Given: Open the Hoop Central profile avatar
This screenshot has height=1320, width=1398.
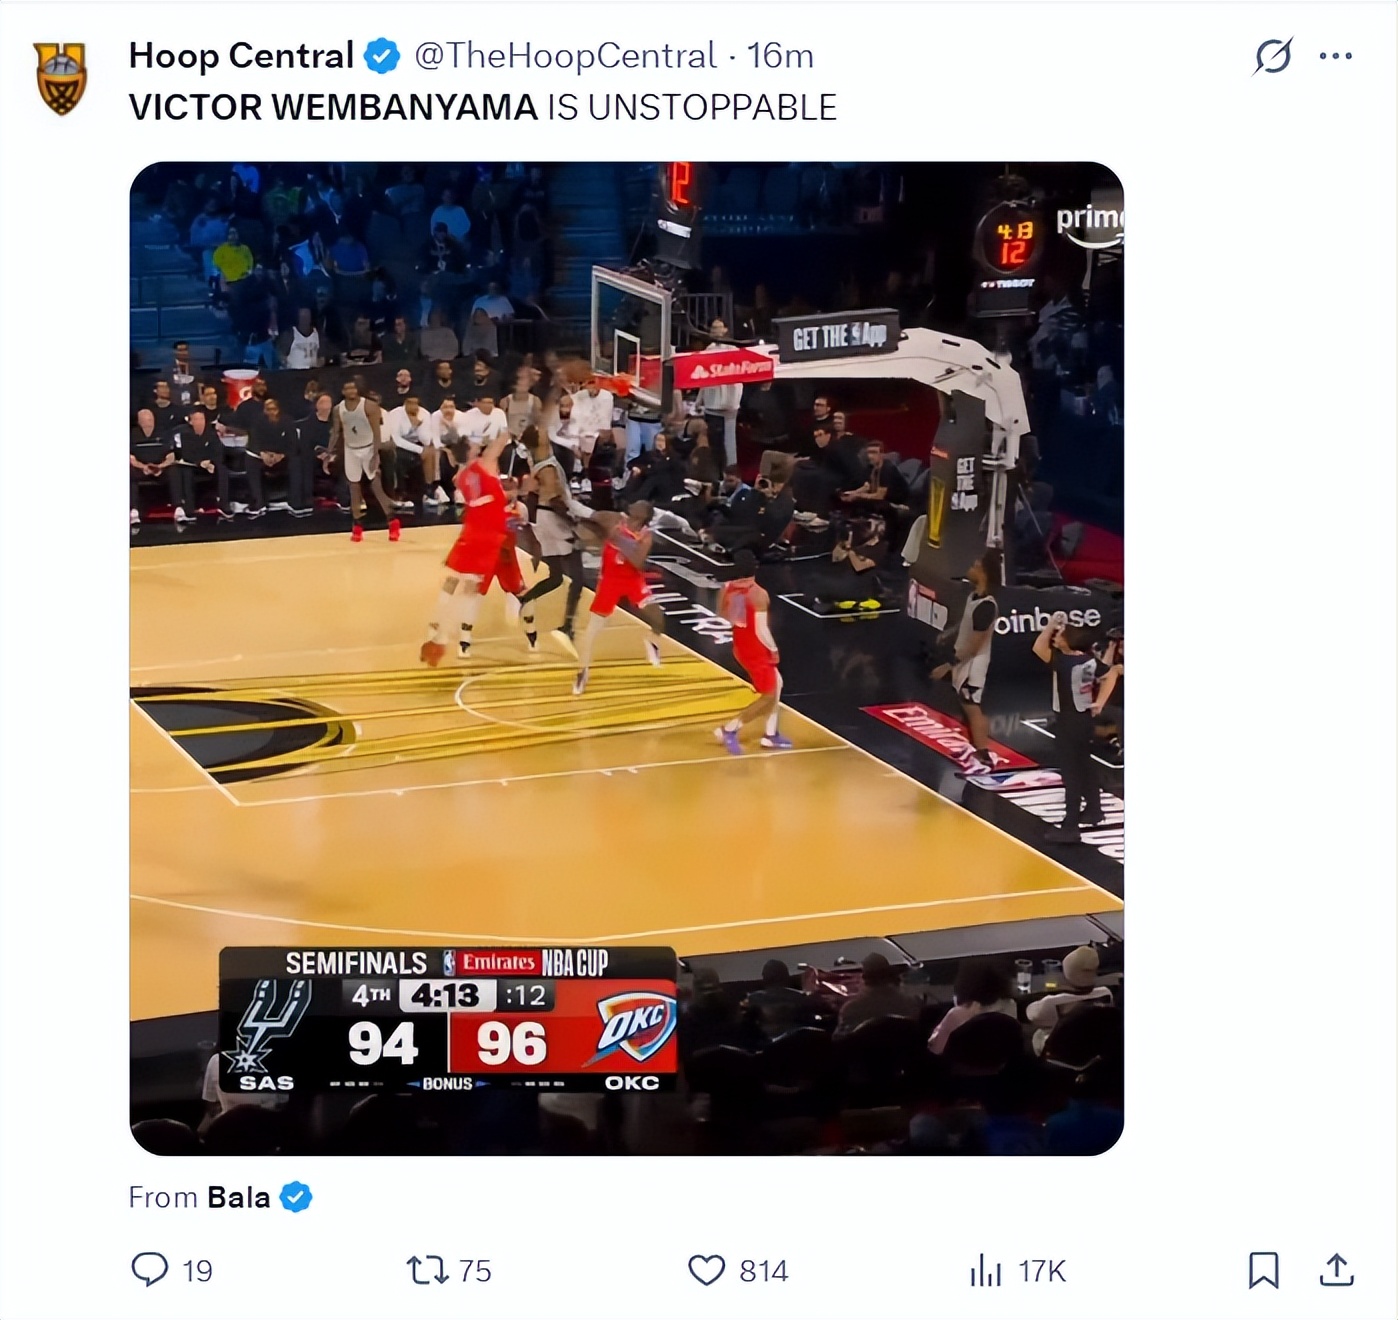Looking at the screenshot, I should (61, 78).
